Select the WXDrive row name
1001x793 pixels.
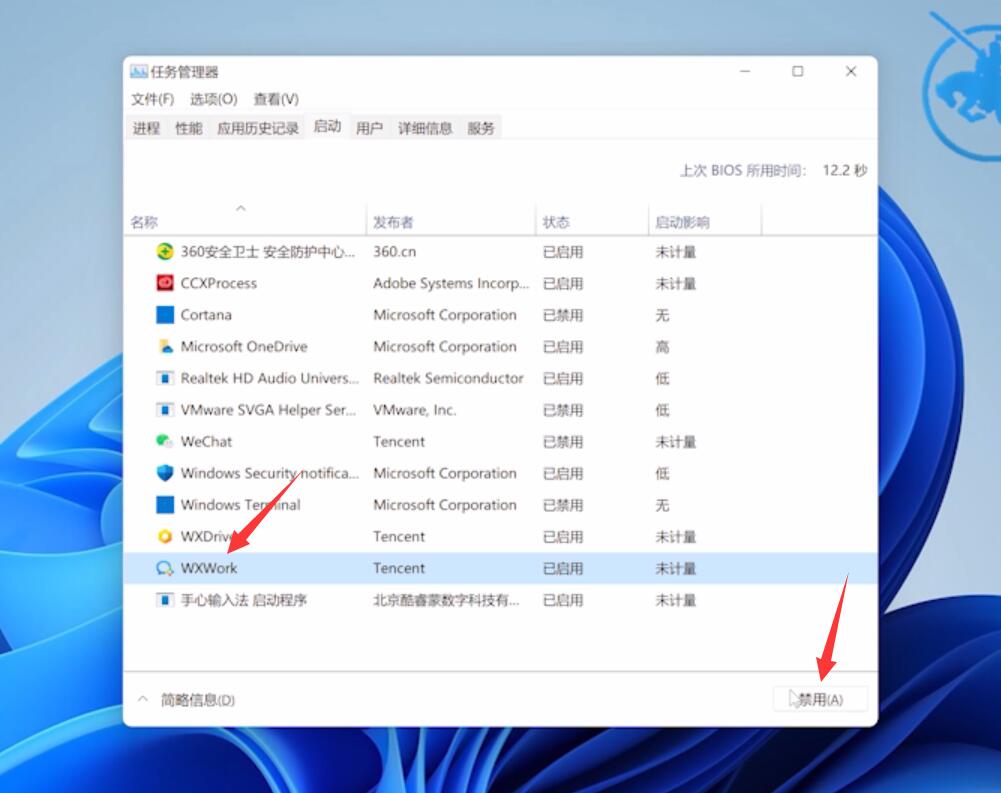point(206,536)
